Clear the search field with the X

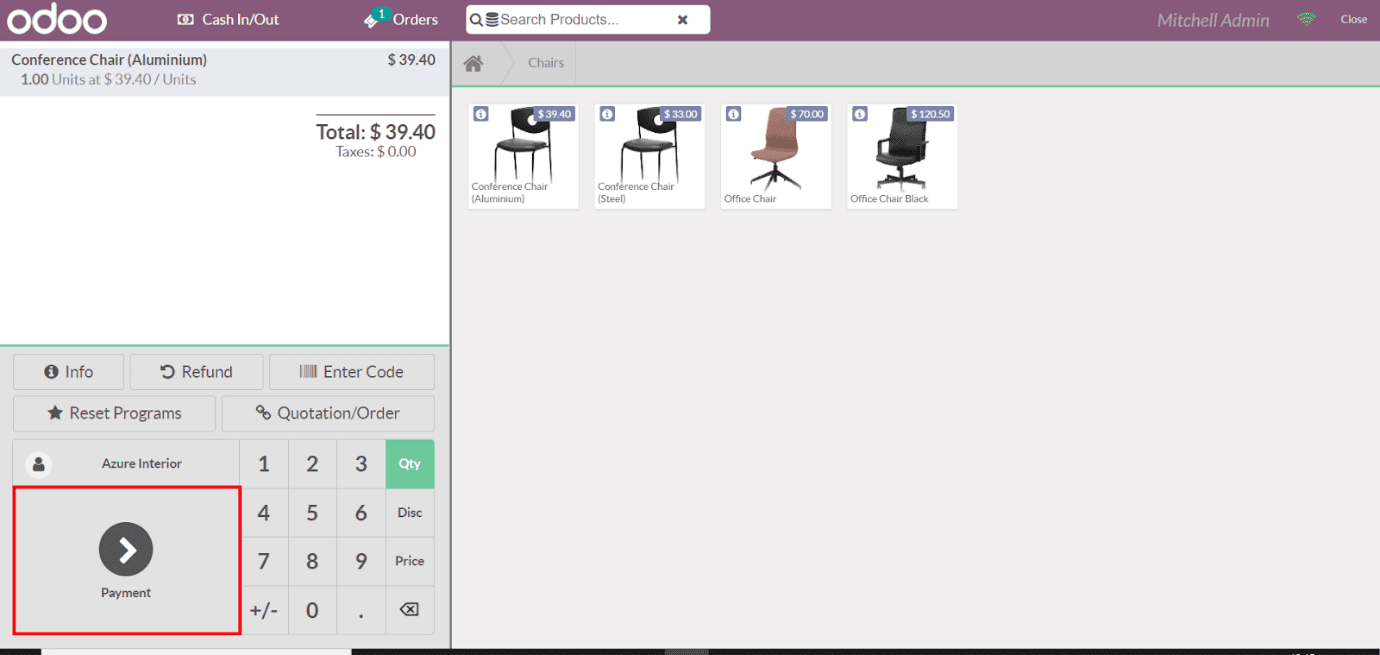point(683,19)
